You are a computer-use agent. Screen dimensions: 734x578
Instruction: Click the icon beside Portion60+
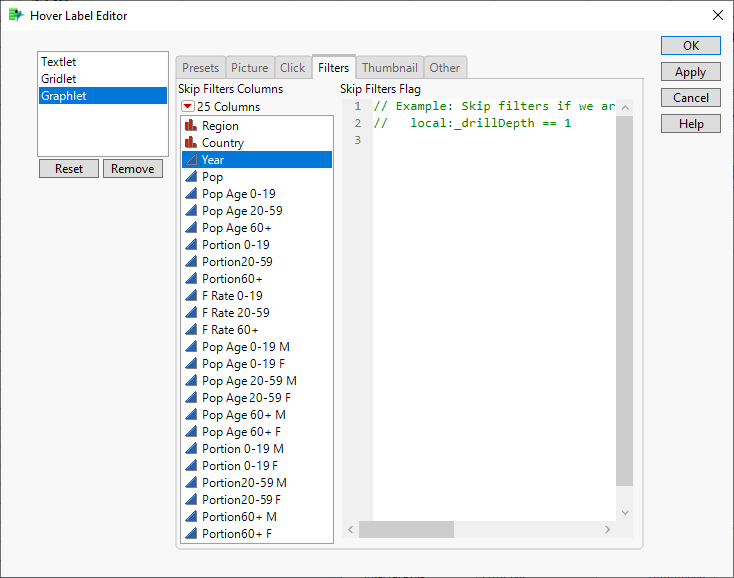coord(191,278)
